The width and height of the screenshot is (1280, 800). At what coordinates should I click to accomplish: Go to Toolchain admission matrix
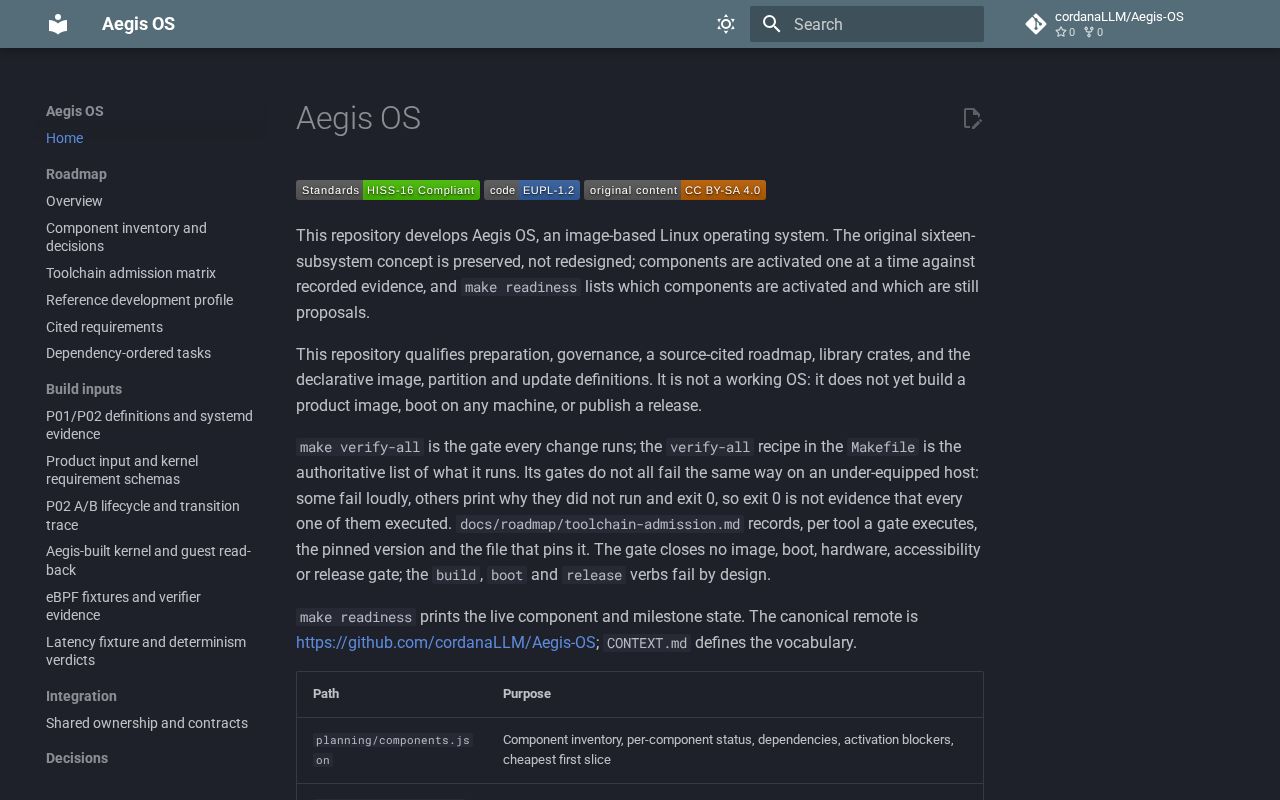point(131,273)
